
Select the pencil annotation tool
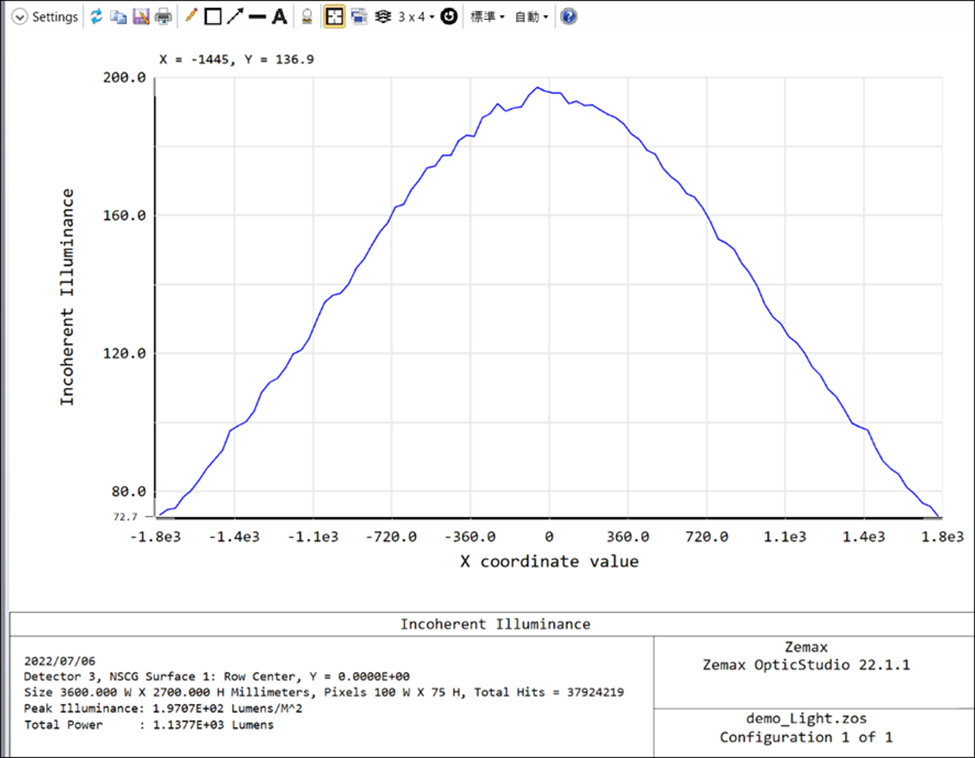click(x=191, y=17)
